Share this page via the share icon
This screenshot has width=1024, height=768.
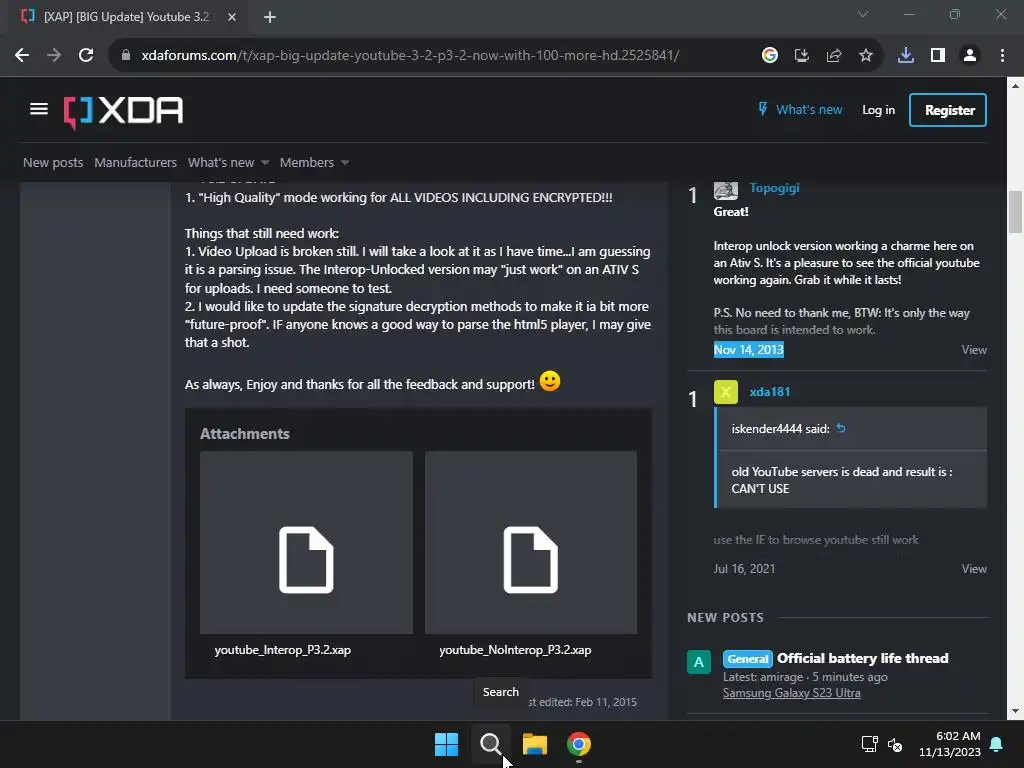click(833, 56)
